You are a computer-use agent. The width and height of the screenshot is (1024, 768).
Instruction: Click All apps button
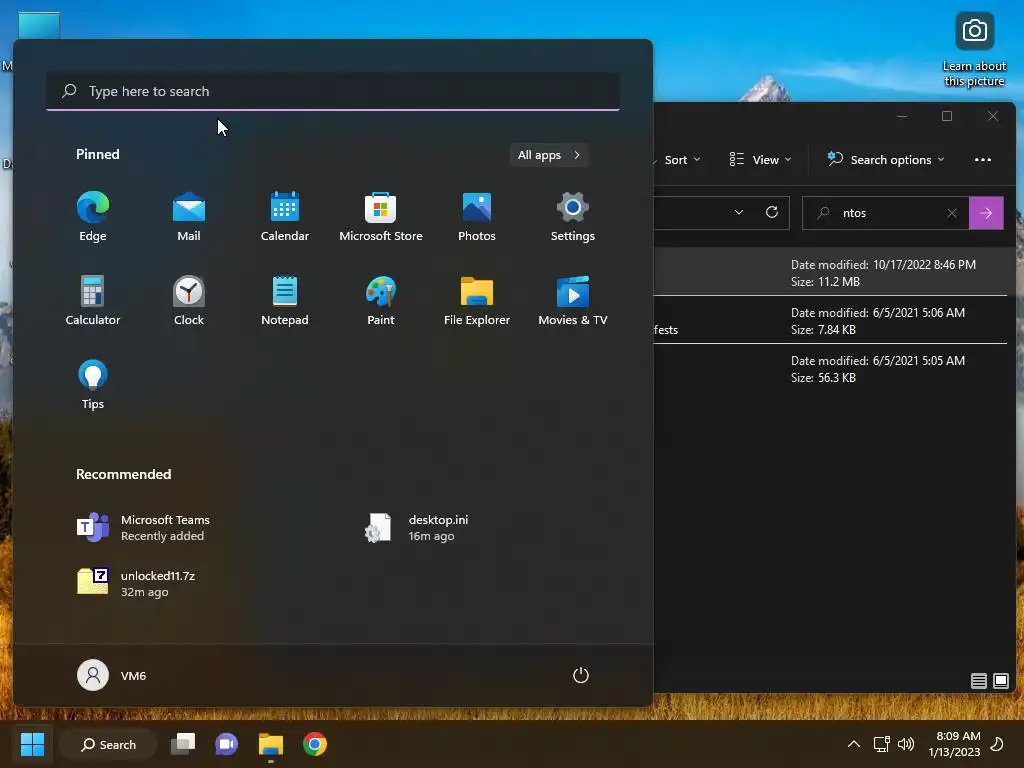tap(549, 155)
